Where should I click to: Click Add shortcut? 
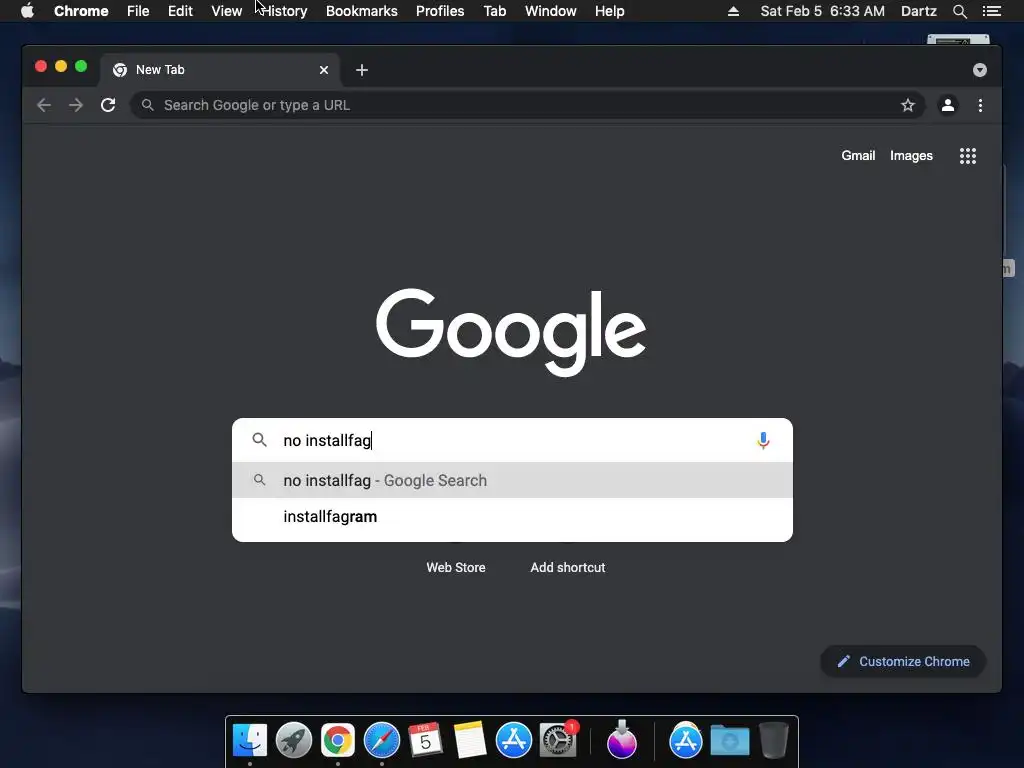point(568,568)
